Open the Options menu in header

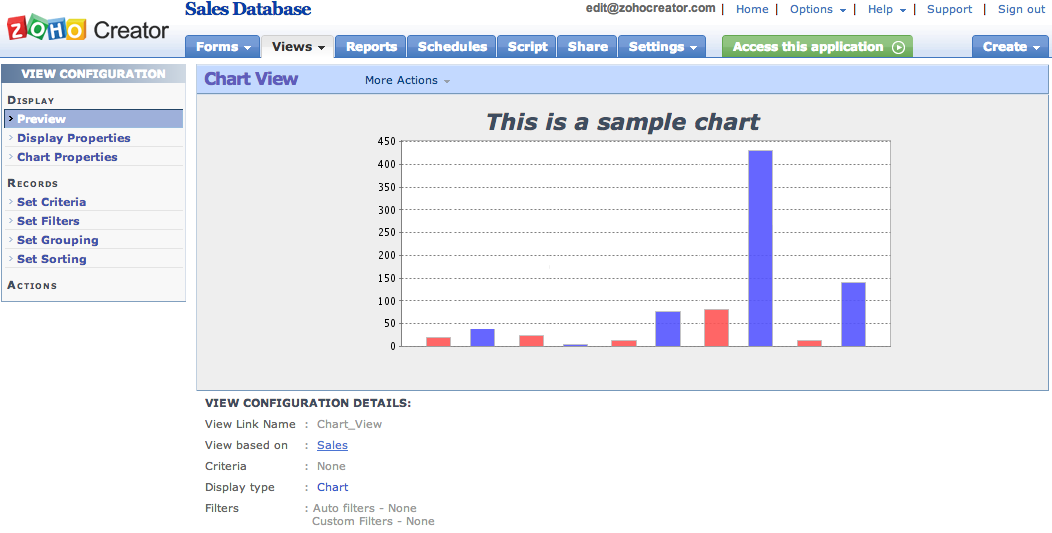[x=818, y=9]
